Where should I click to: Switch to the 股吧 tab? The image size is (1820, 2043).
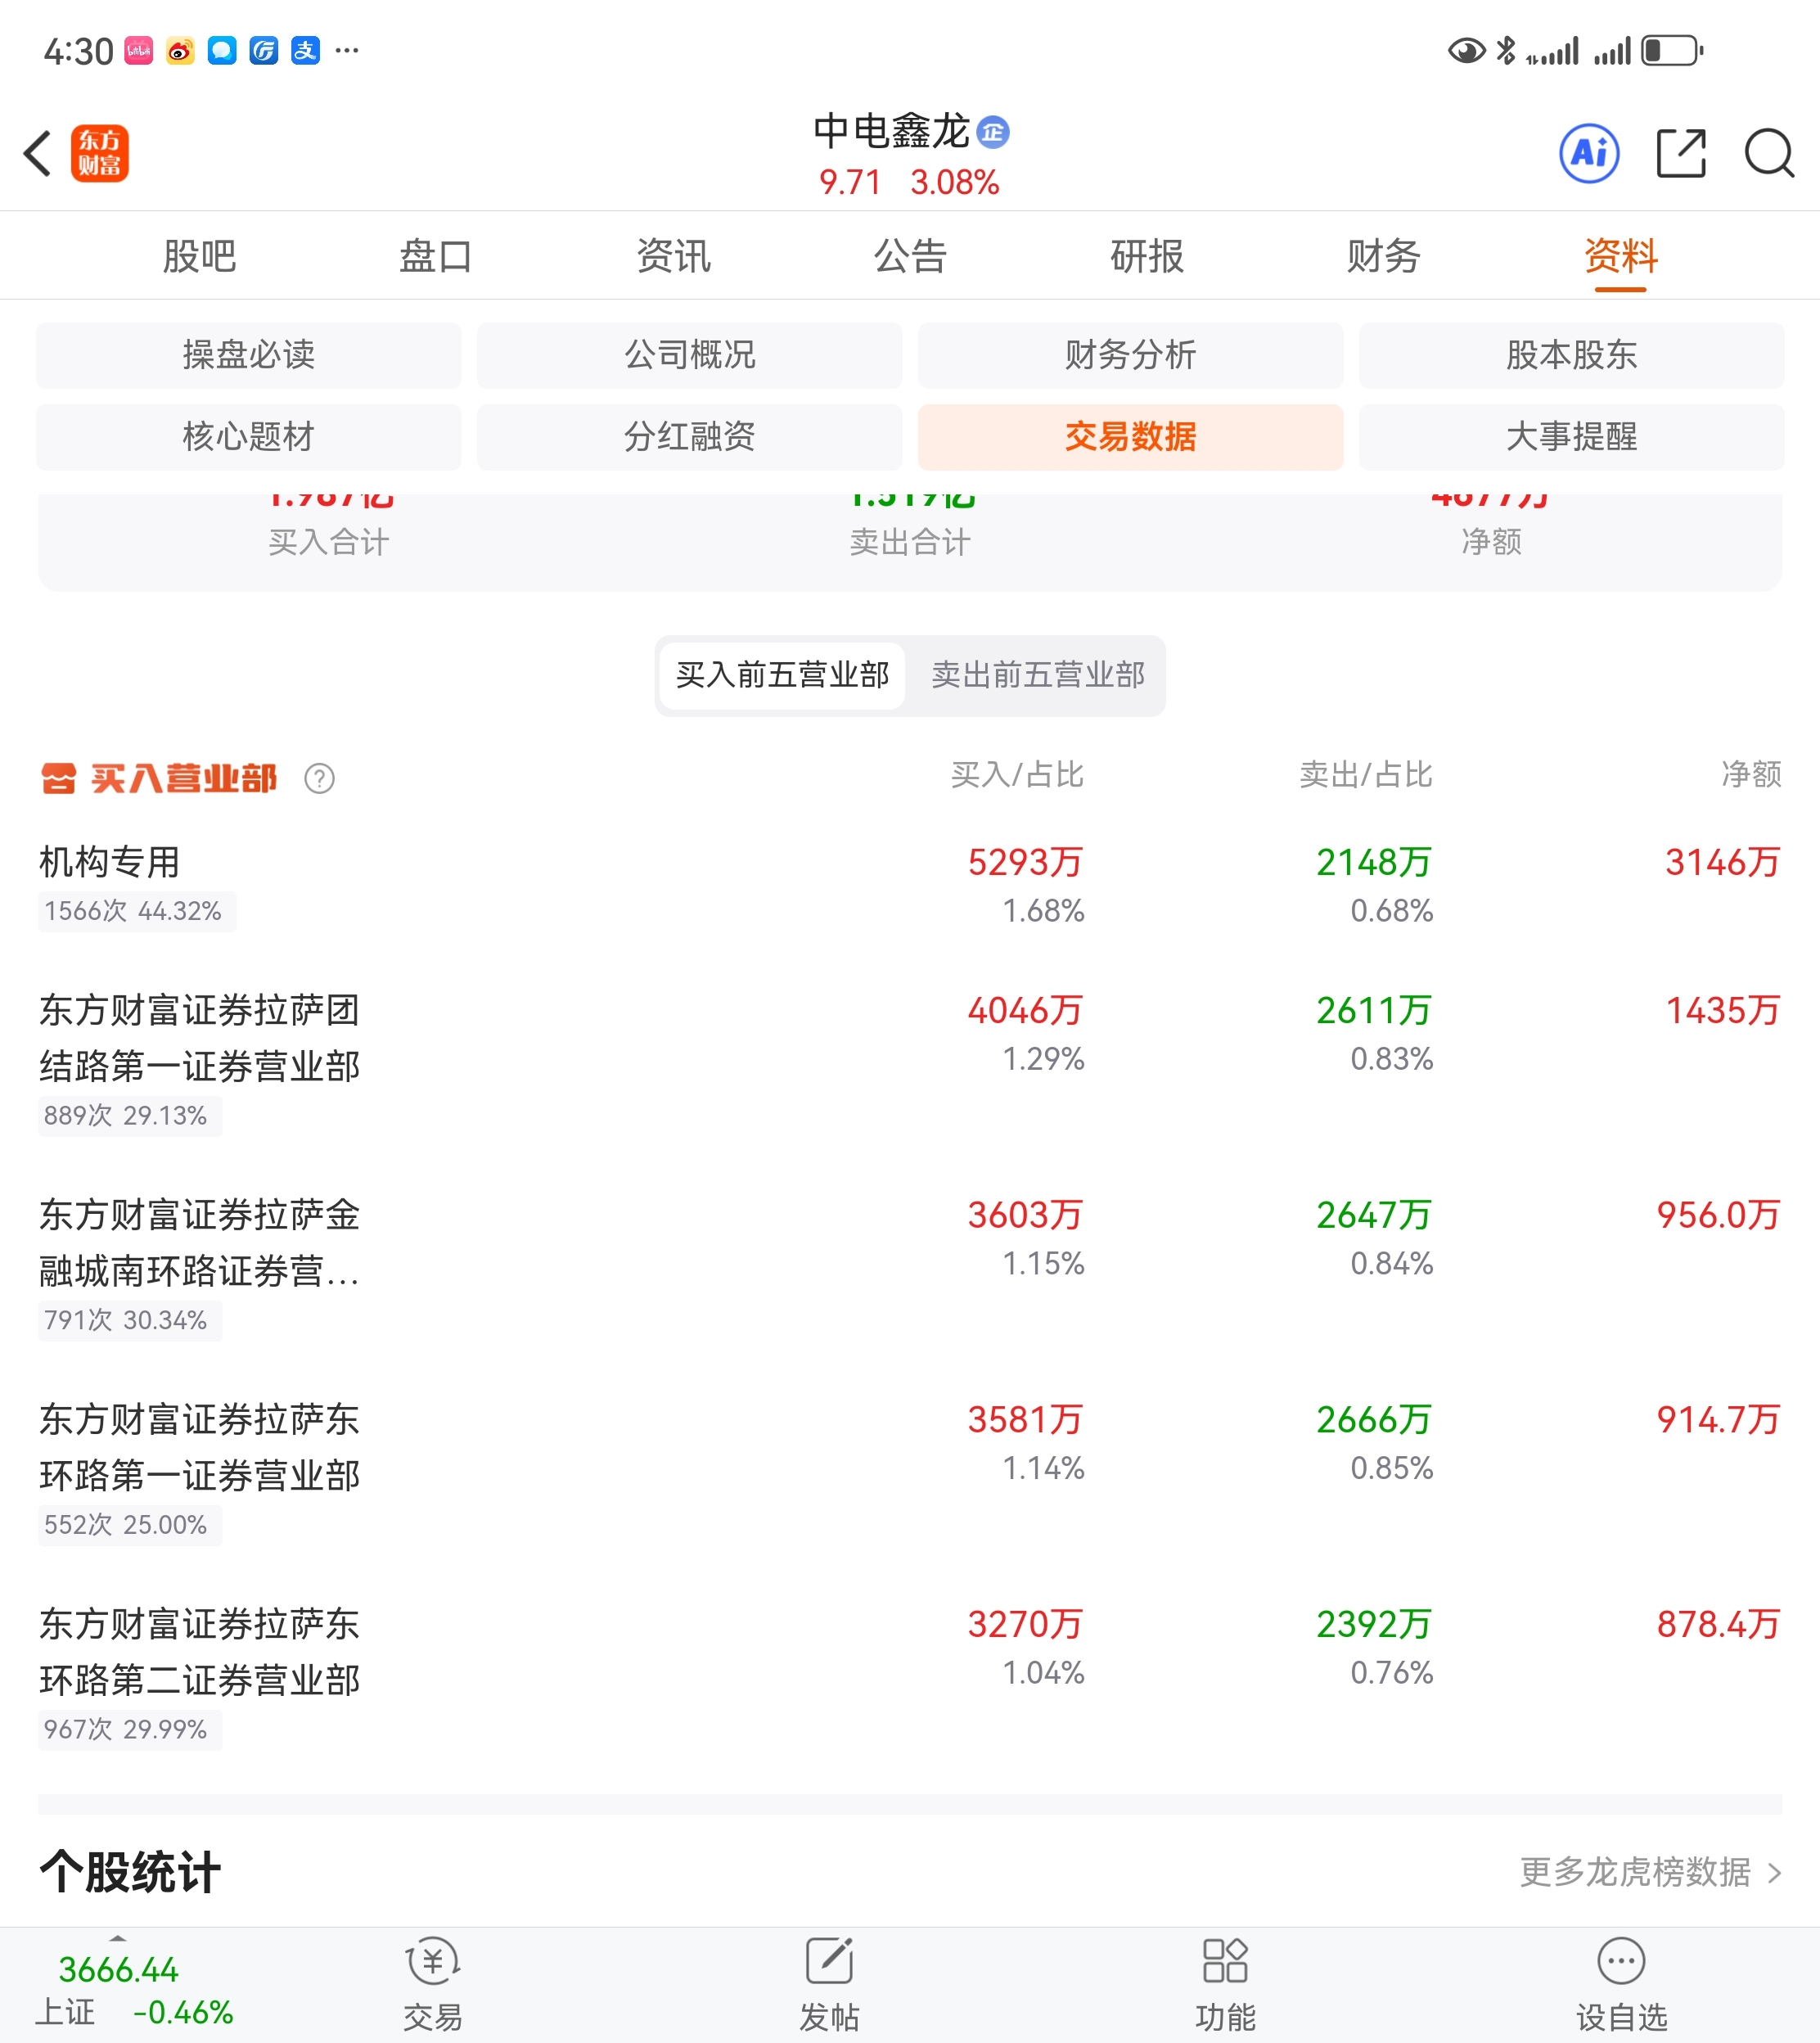[x=199, y=256]
